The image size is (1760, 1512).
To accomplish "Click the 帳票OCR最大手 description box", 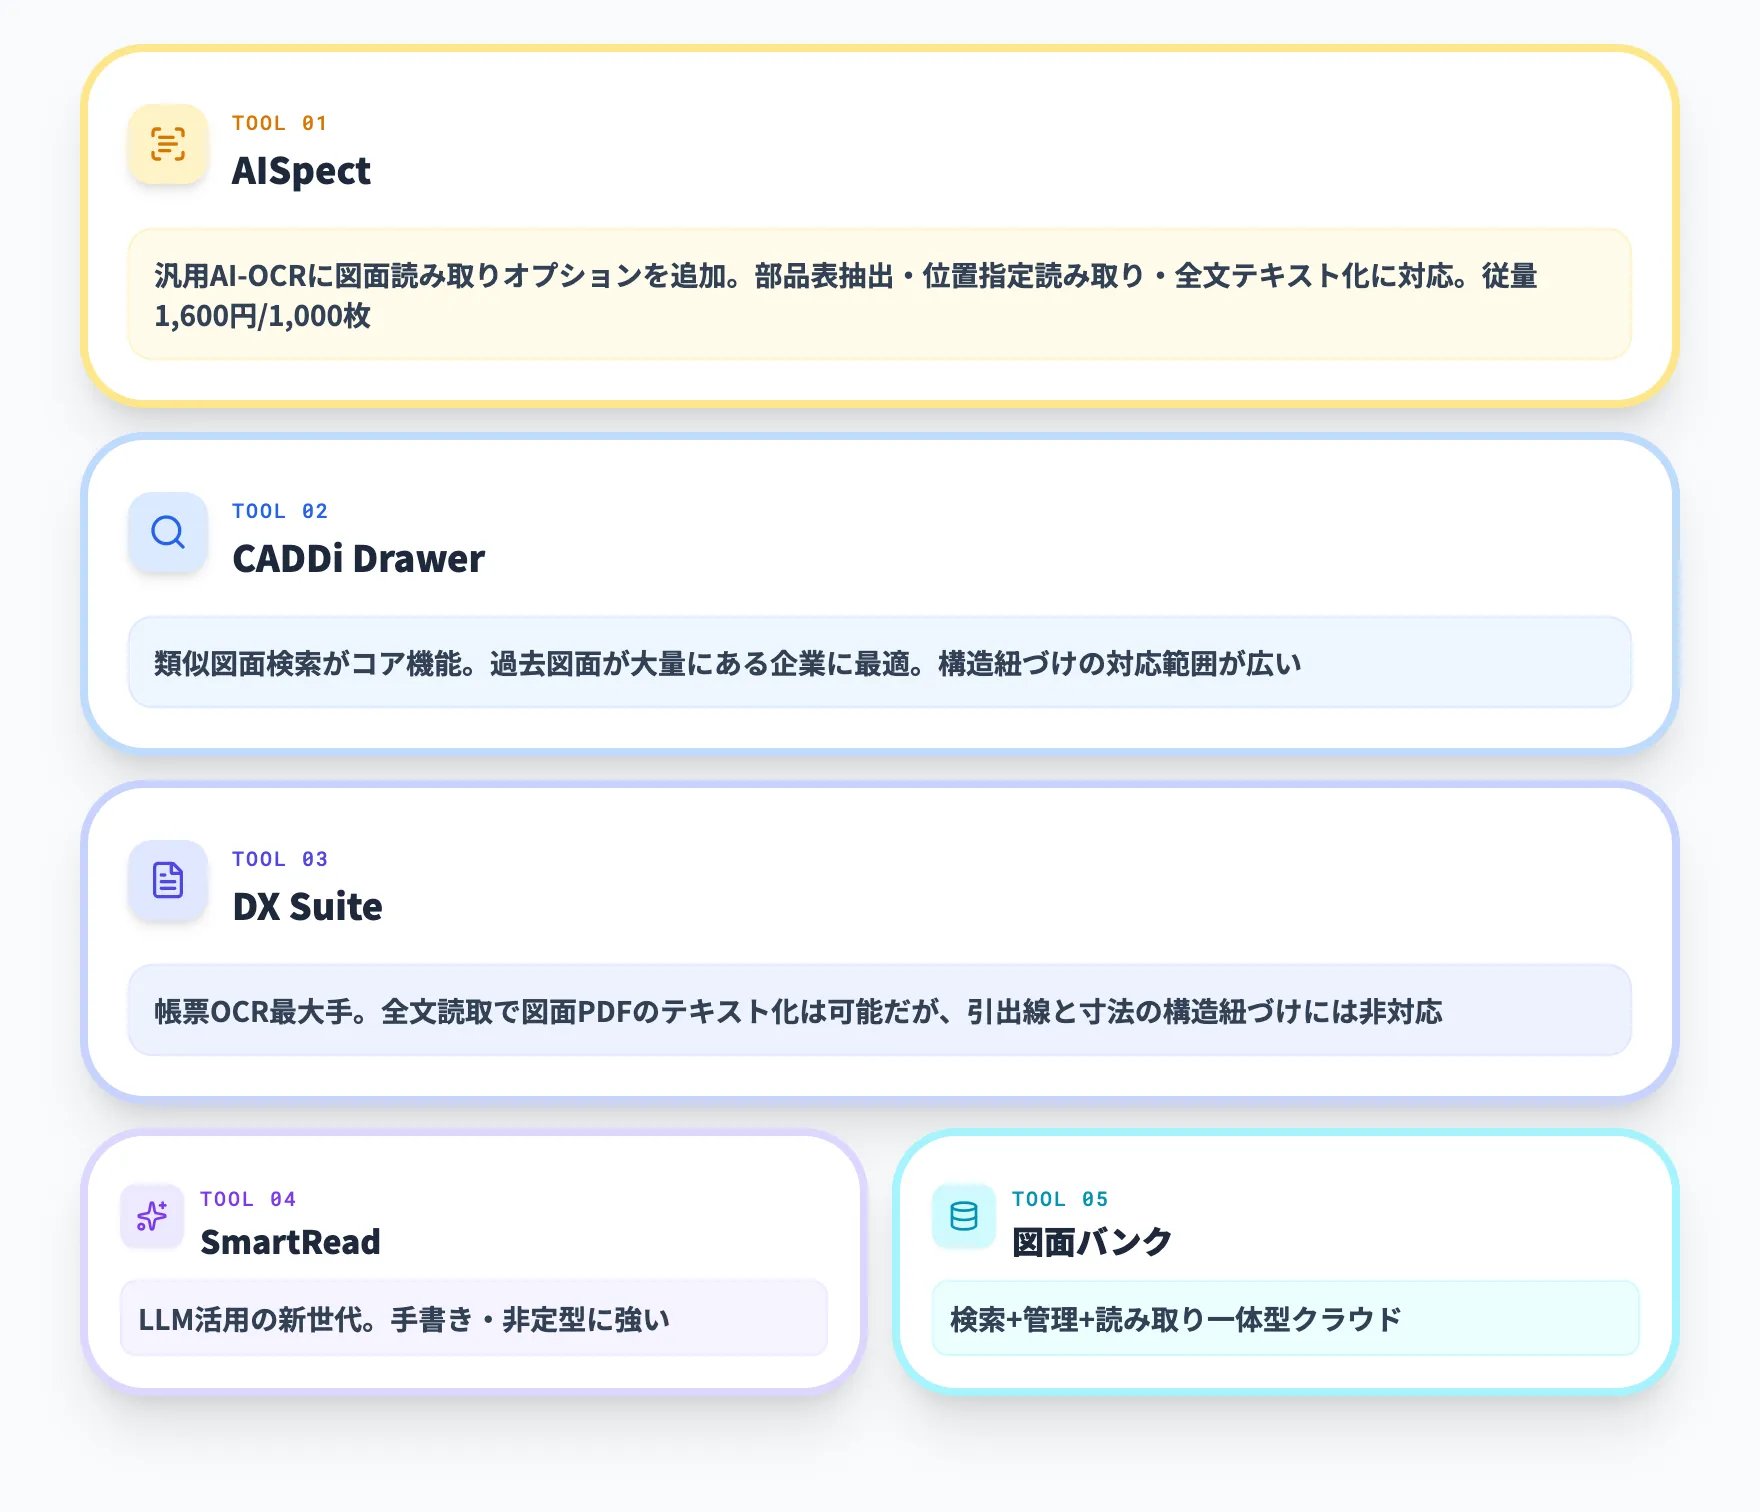I will [878, 1011].
